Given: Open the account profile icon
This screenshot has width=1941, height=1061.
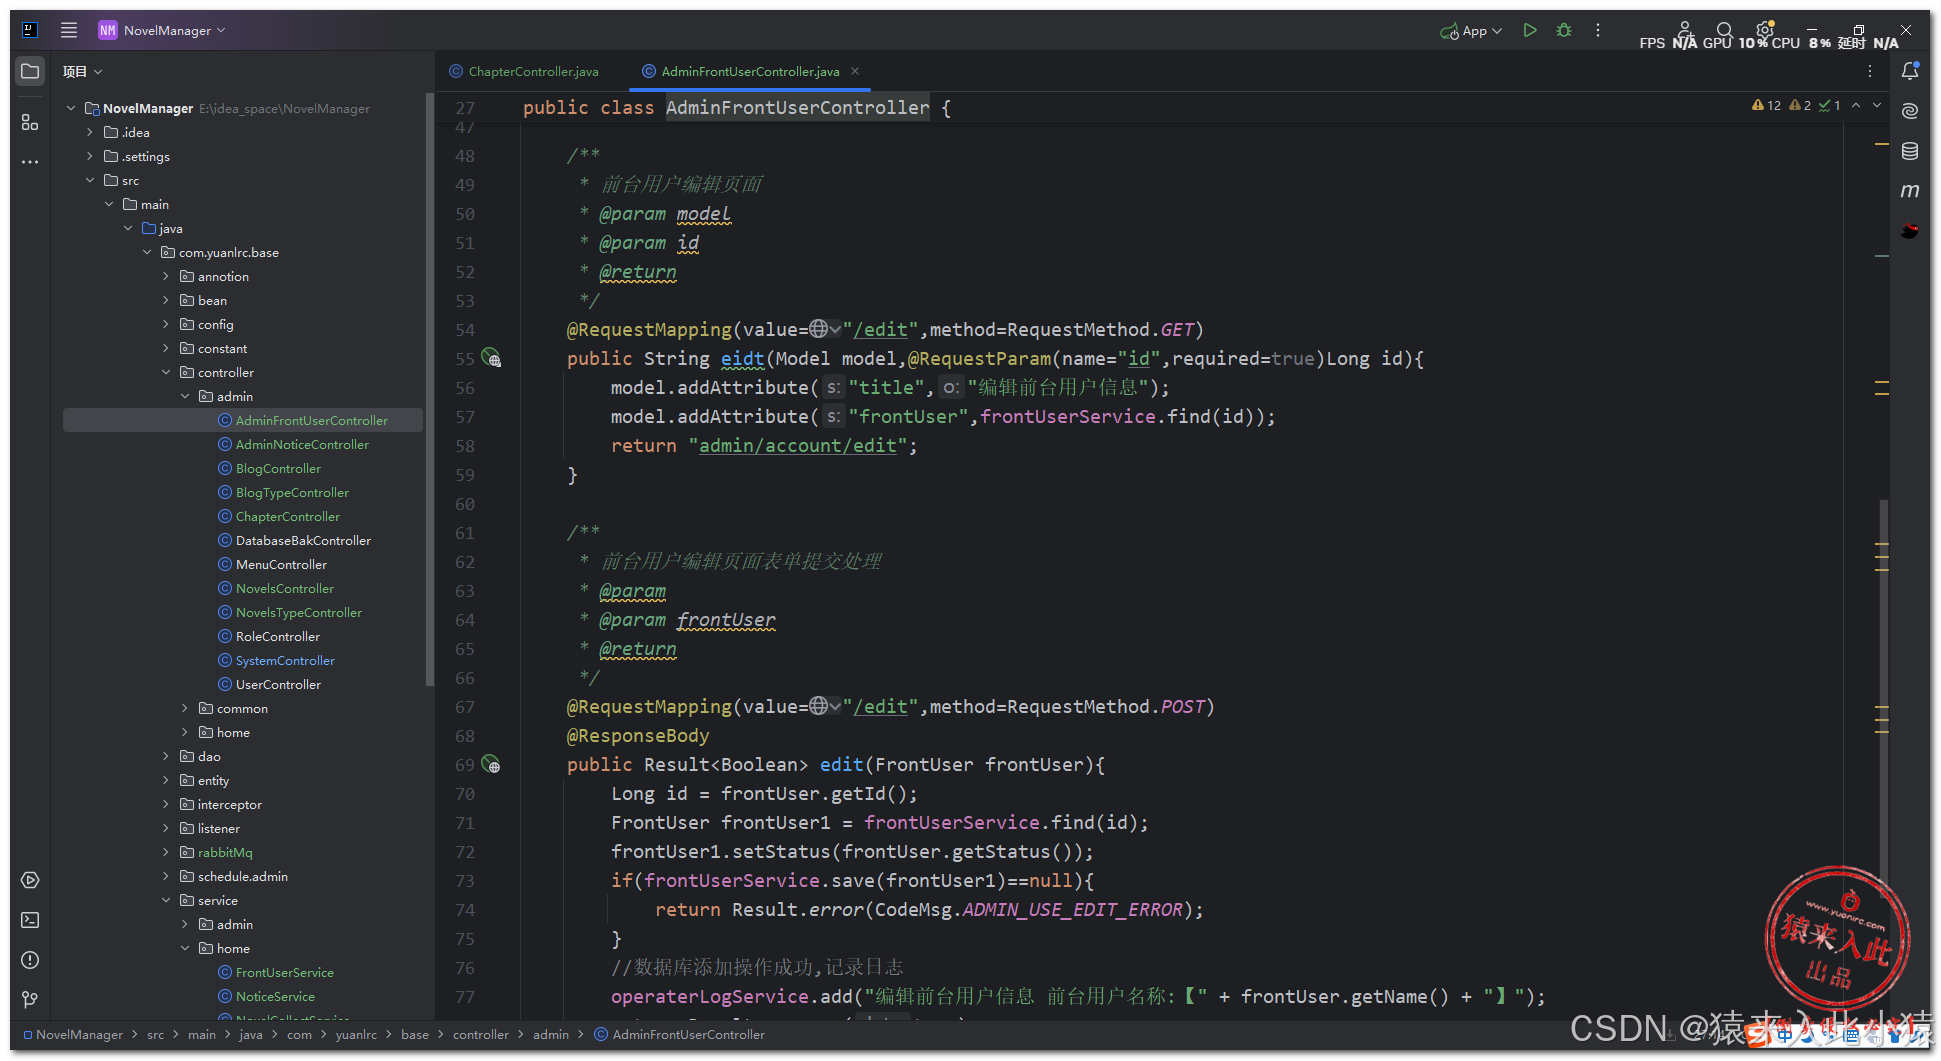Looking at the screenshot, I should click(x=1685, y=30).
